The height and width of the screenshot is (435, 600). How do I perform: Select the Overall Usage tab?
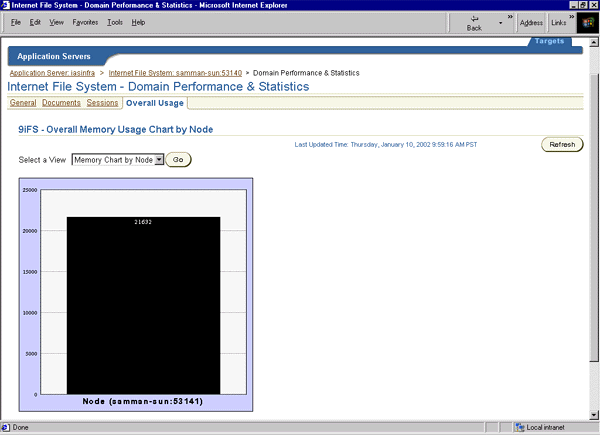coord(155,103)
